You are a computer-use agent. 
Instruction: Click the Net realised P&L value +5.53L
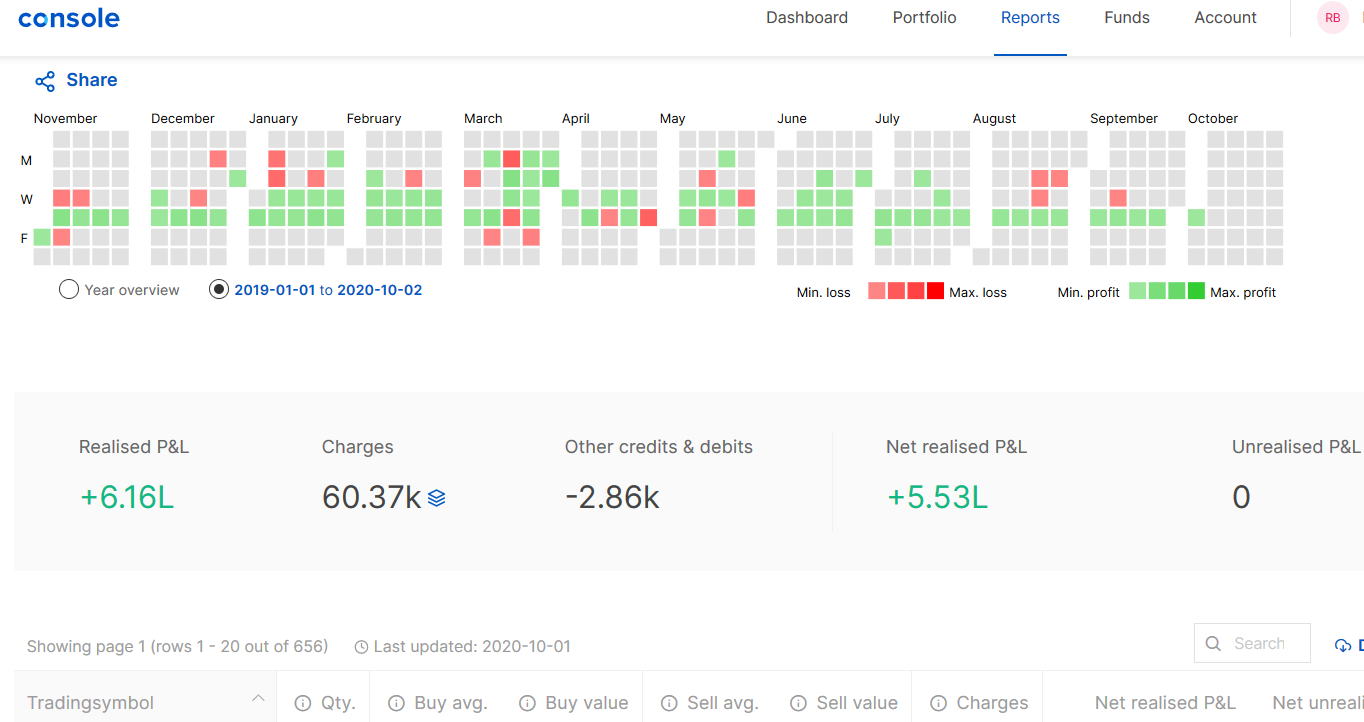[x=937, y=497]
